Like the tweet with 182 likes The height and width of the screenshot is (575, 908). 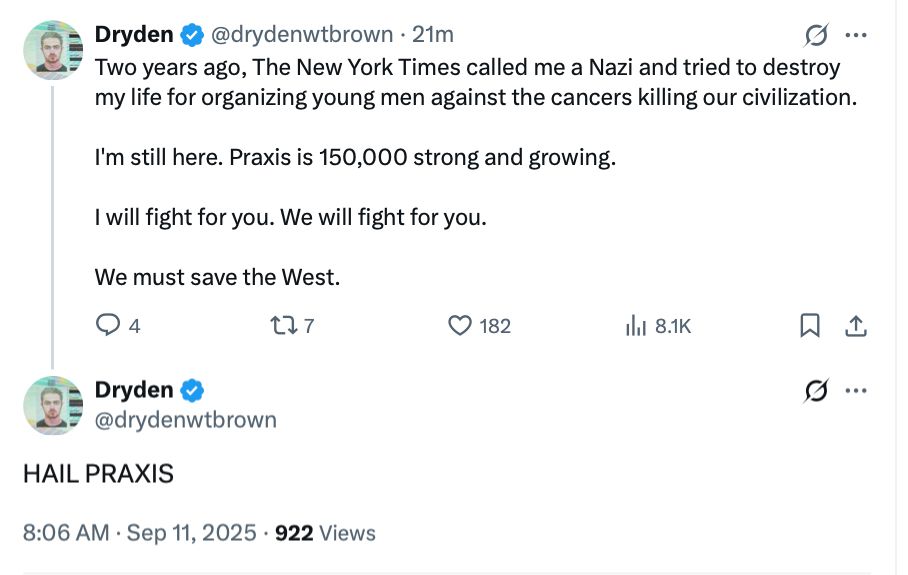(x=459, y=325)
